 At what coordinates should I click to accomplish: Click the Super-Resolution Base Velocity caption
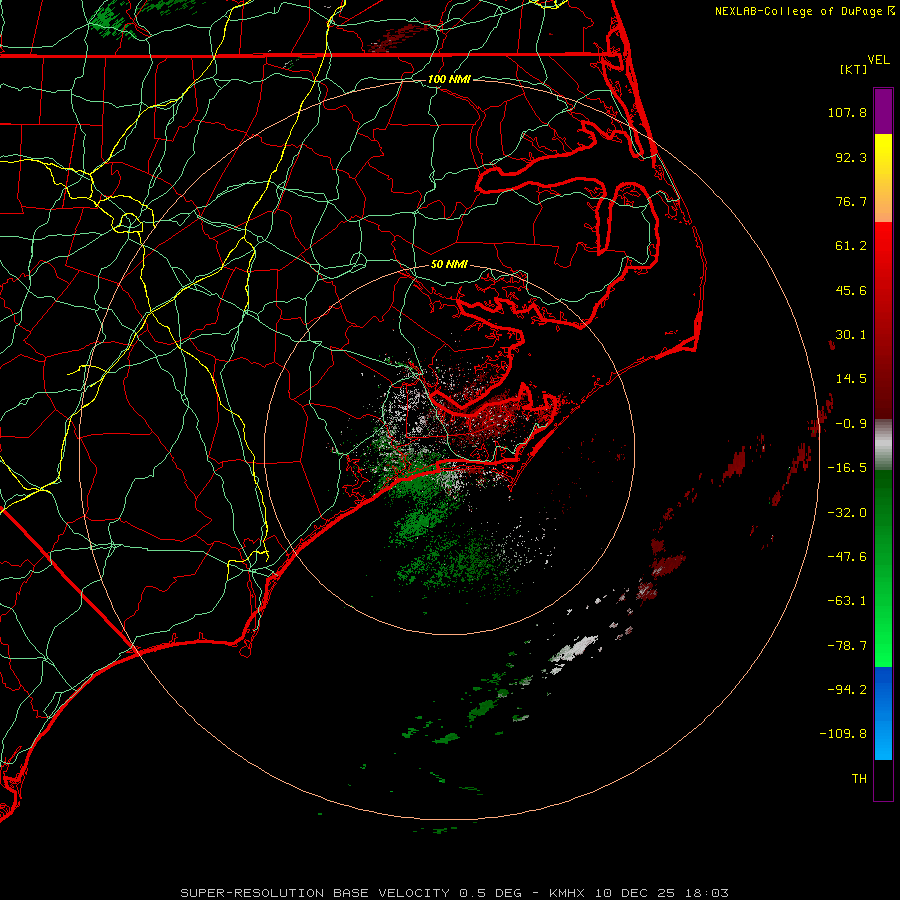click(x=455, y=893)
